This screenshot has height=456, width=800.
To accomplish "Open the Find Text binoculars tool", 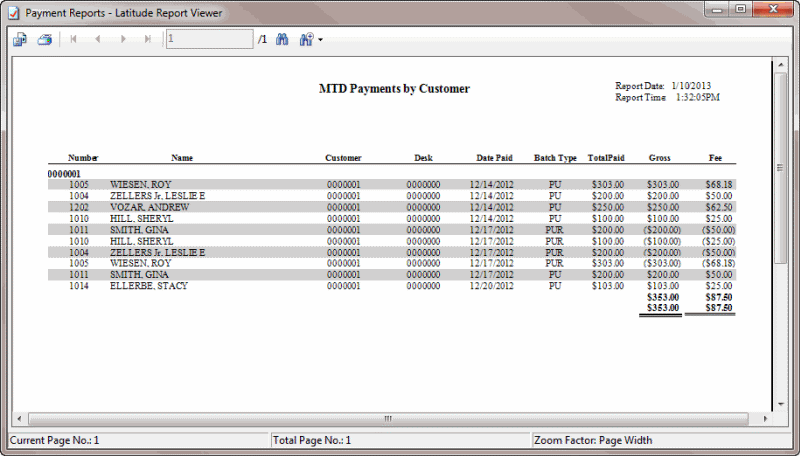I will [x=282, y=40].
